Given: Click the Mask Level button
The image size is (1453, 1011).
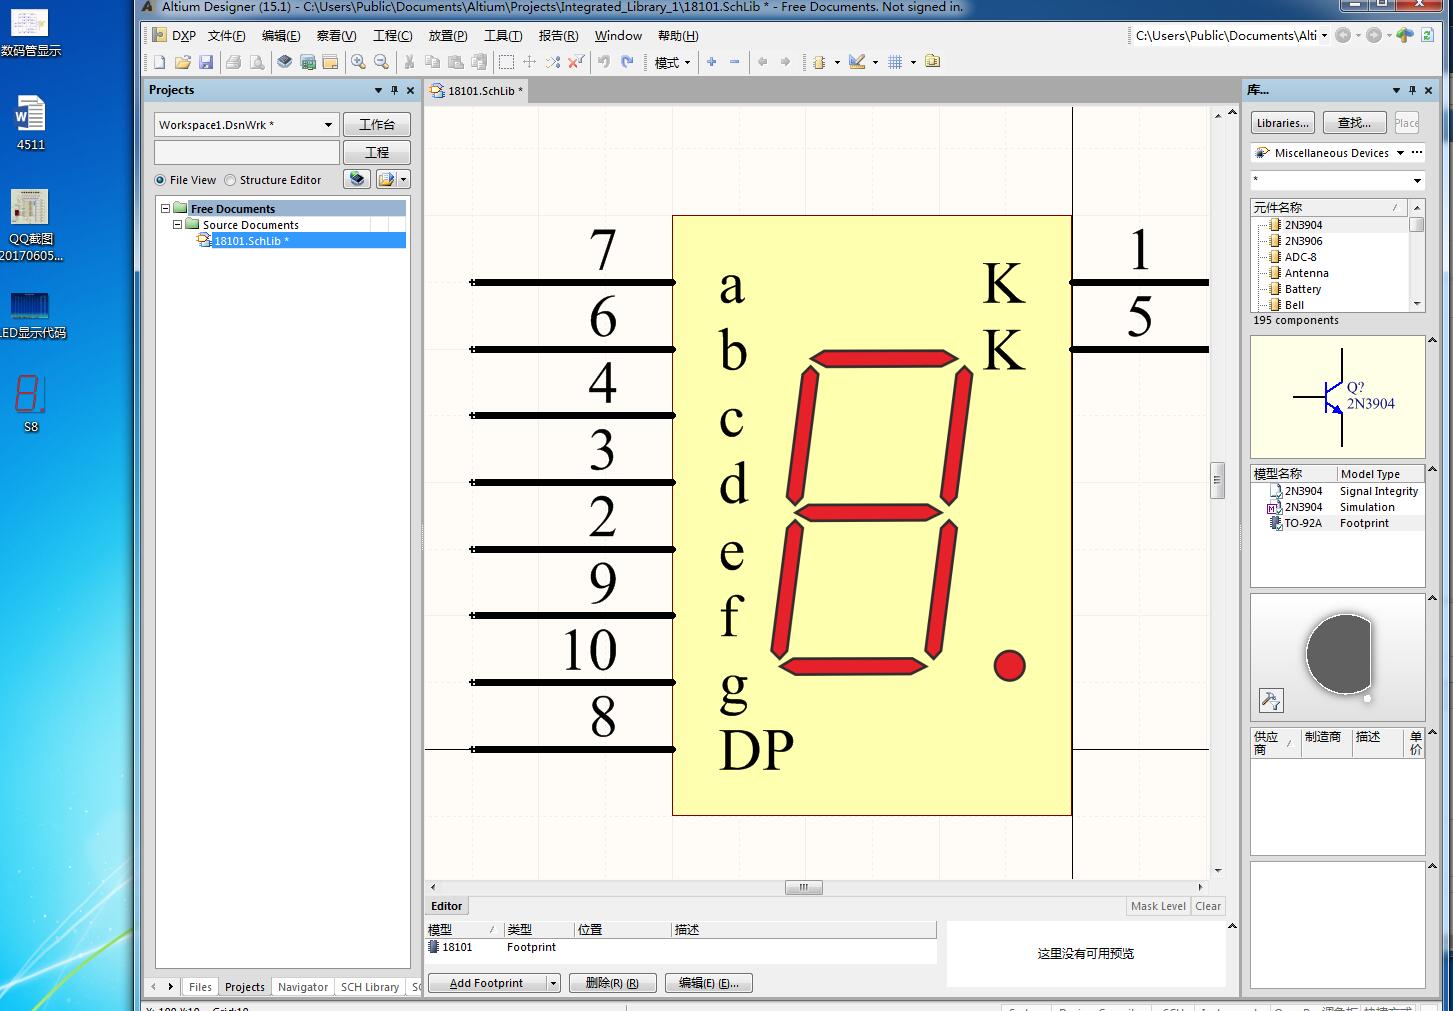Looking at the screenshot, I should click(x=1158, y=906).
